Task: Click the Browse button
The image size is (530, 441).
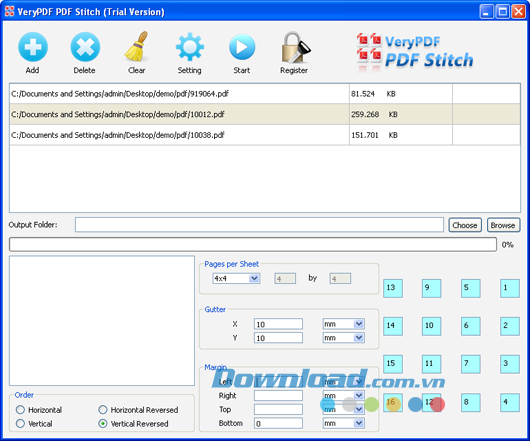Action: [503, 225]
